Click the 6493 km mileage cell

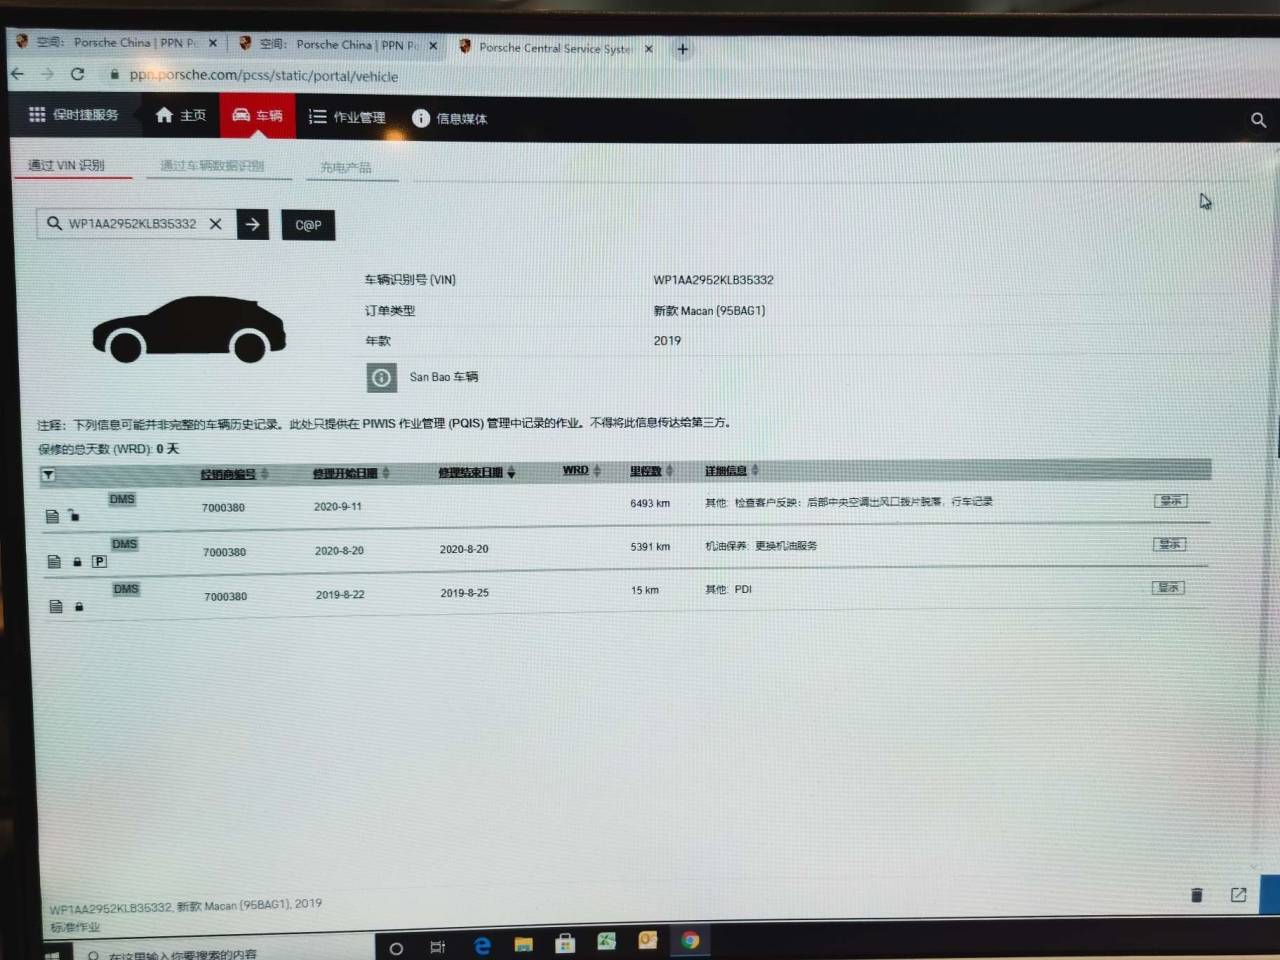click(x=650, y=503)
